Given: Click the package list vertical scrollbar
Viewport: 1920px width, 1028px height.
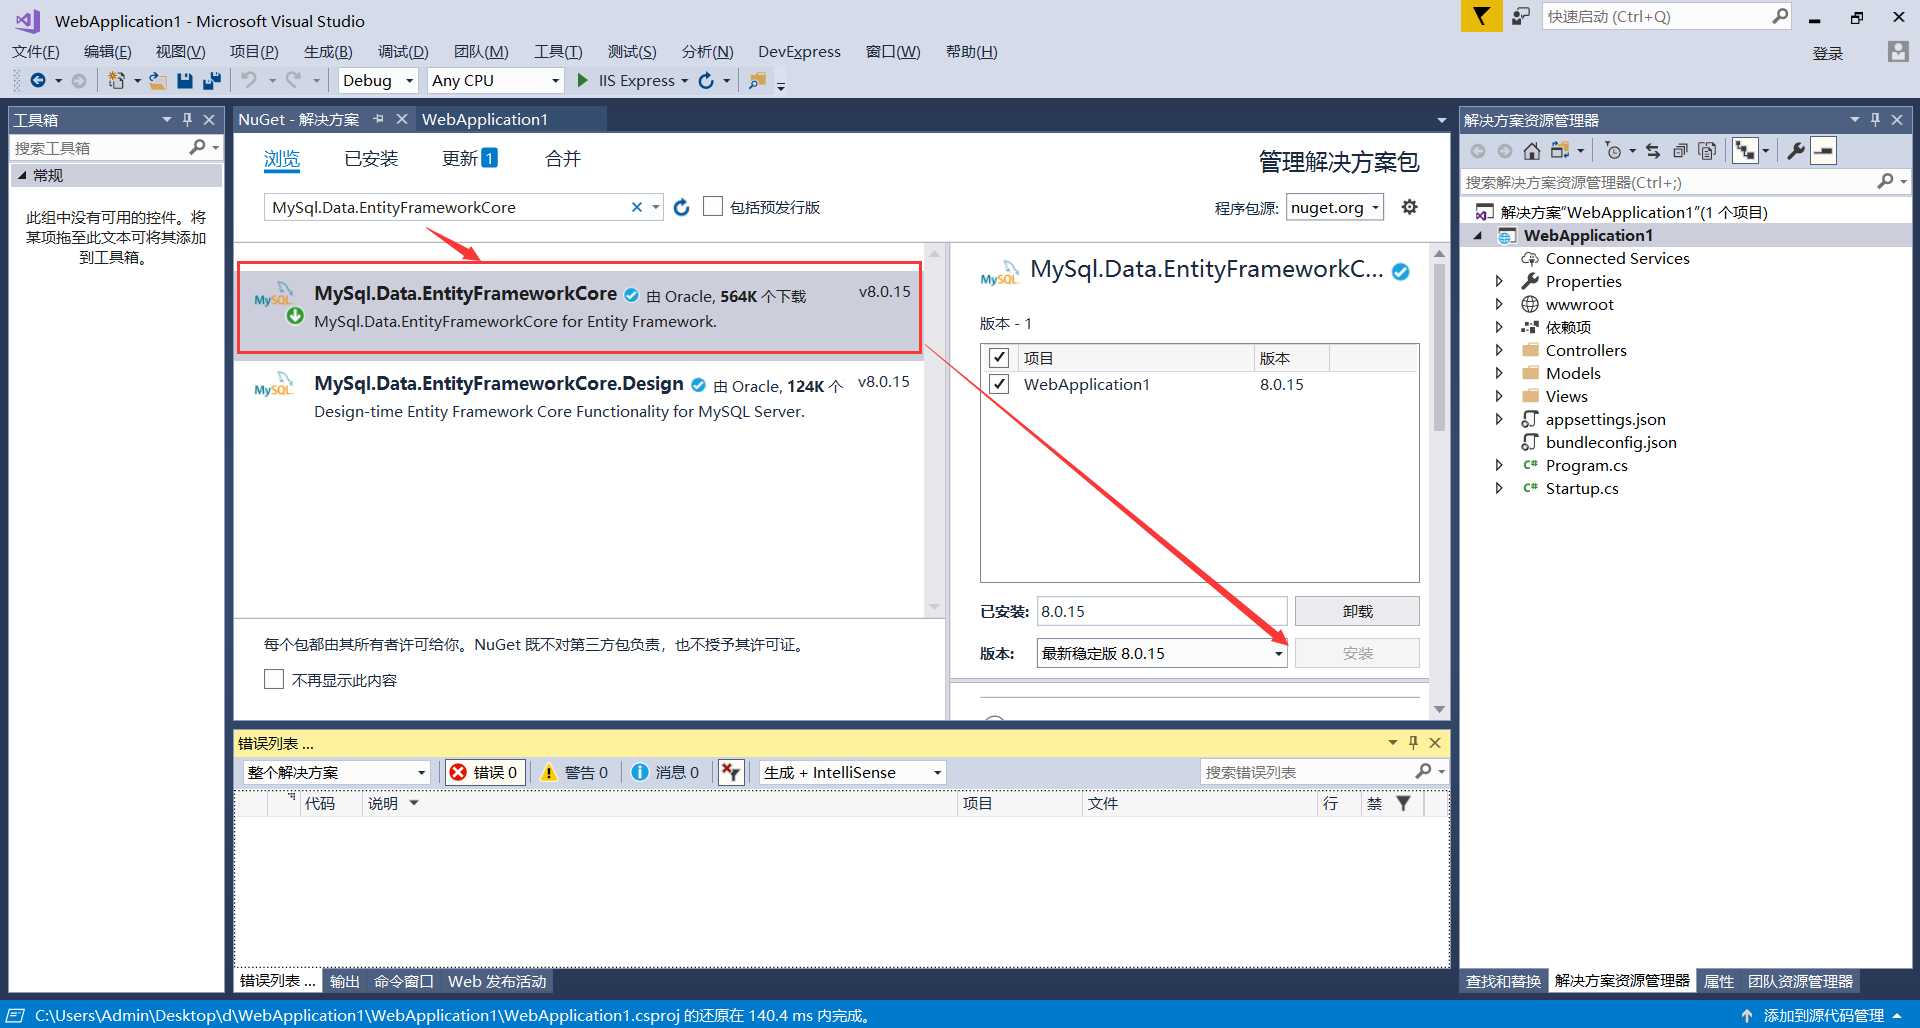Looking at the screenshot, I should [934, 430].
